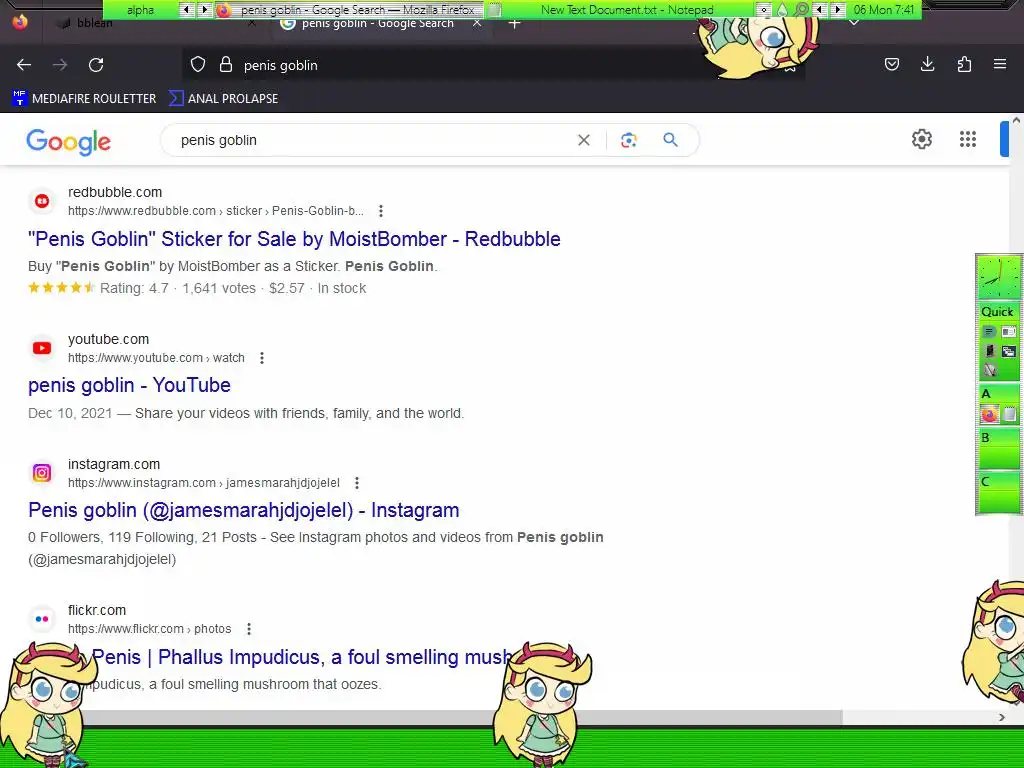1024x768 pixels.
Task: Click the Quick panel icon next to first
Action: pos(1008,332)
